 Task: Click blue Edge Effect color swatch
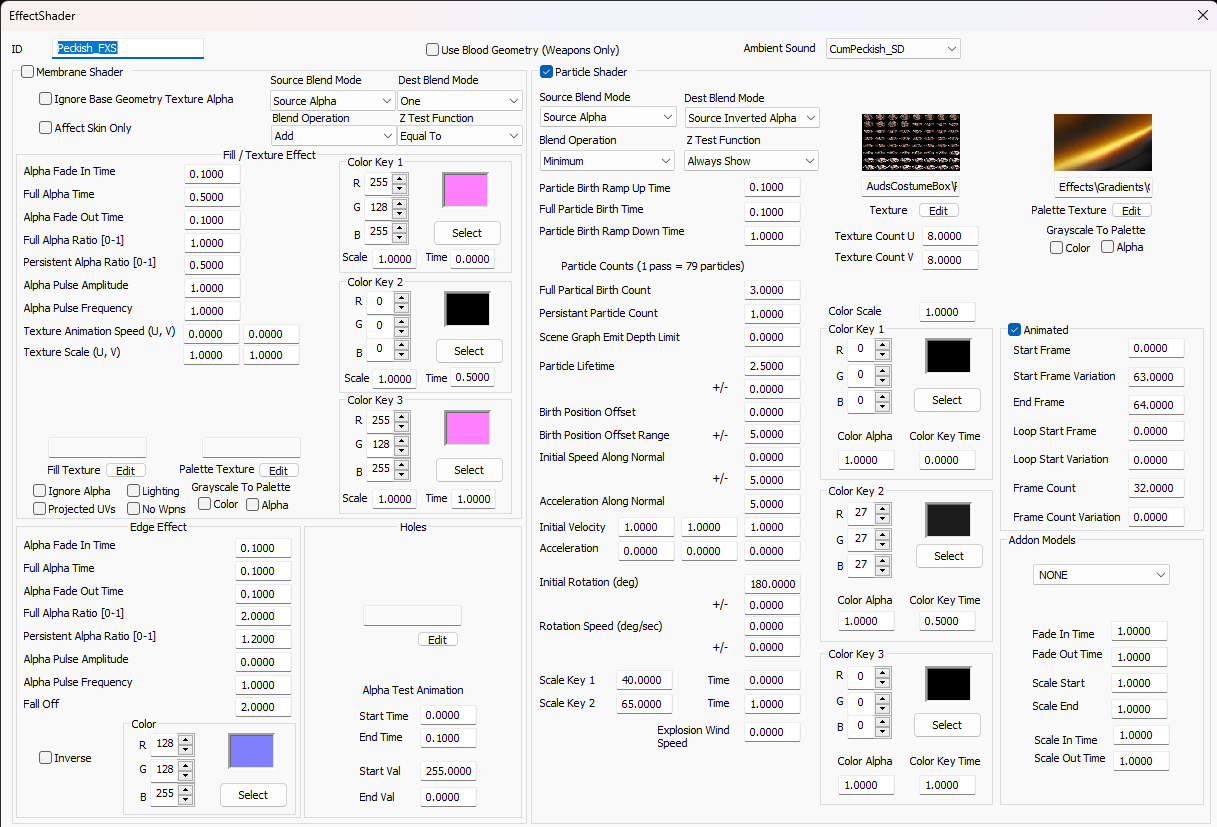tap(251, 751)
